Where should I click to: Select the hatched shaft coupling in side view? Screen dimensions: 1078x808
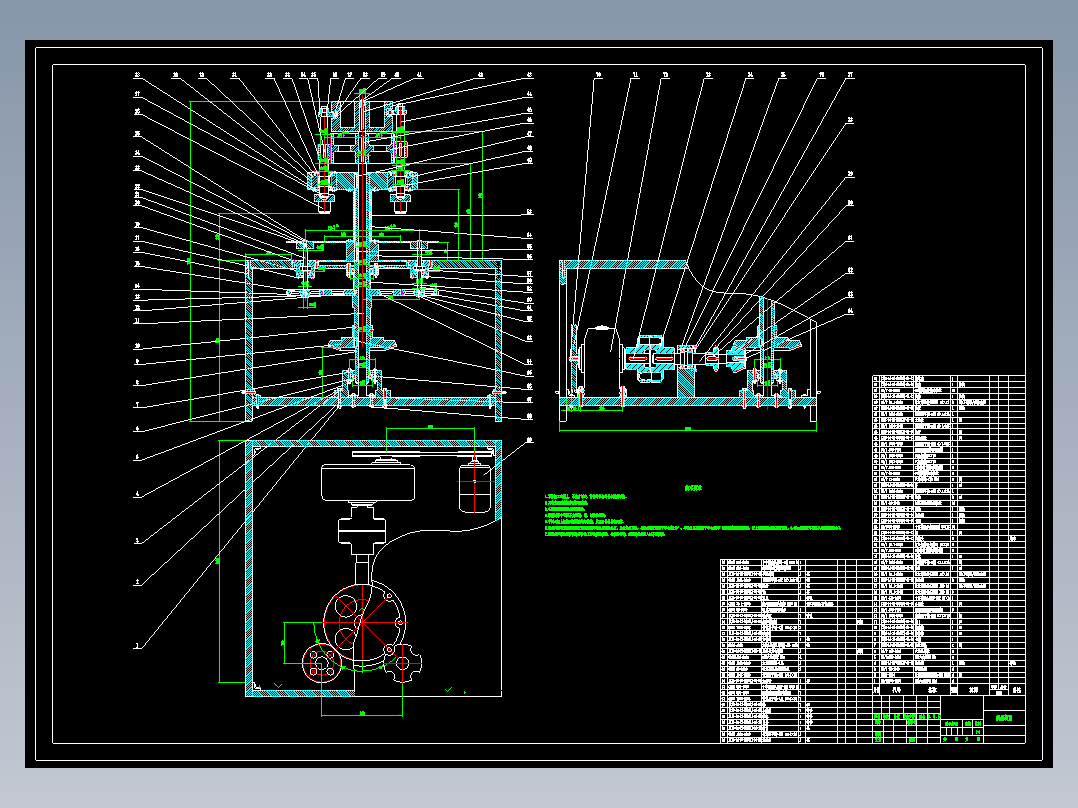pyautogui.click(x=652, y=358)
